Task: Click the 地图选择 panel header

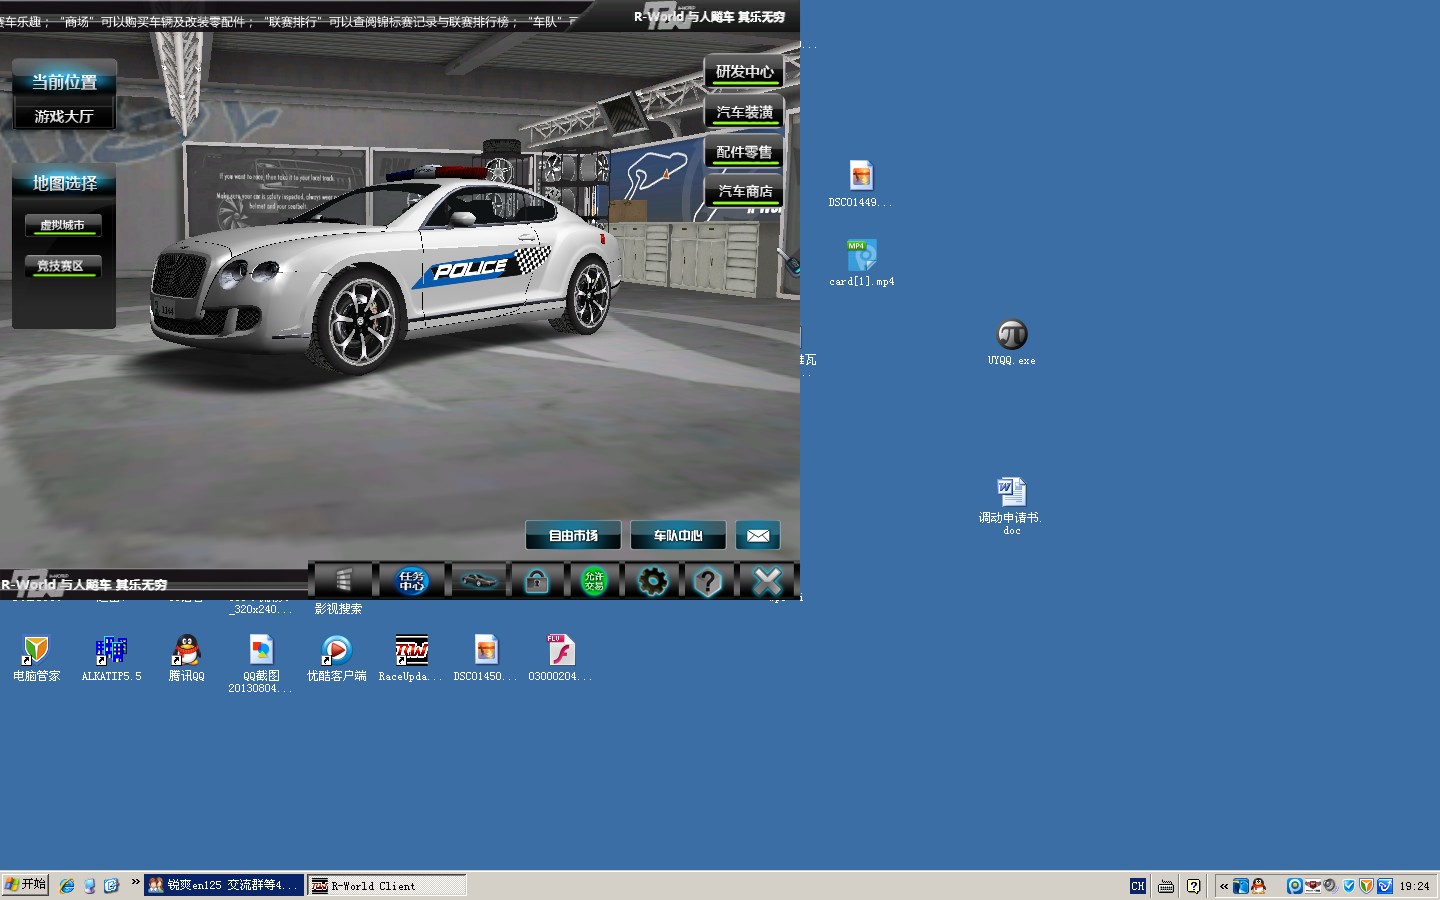Action: click(64, 183)
